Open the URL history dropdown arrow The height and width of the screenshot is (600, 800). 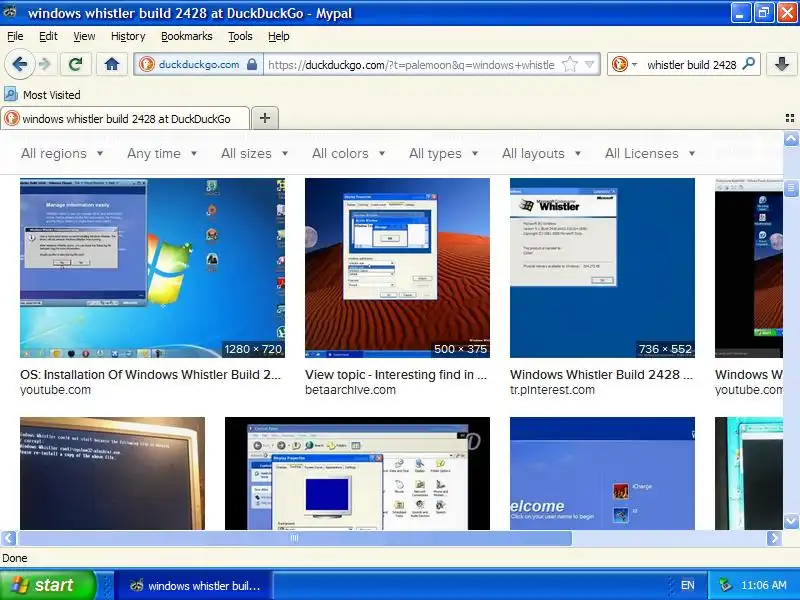(589, 64)
